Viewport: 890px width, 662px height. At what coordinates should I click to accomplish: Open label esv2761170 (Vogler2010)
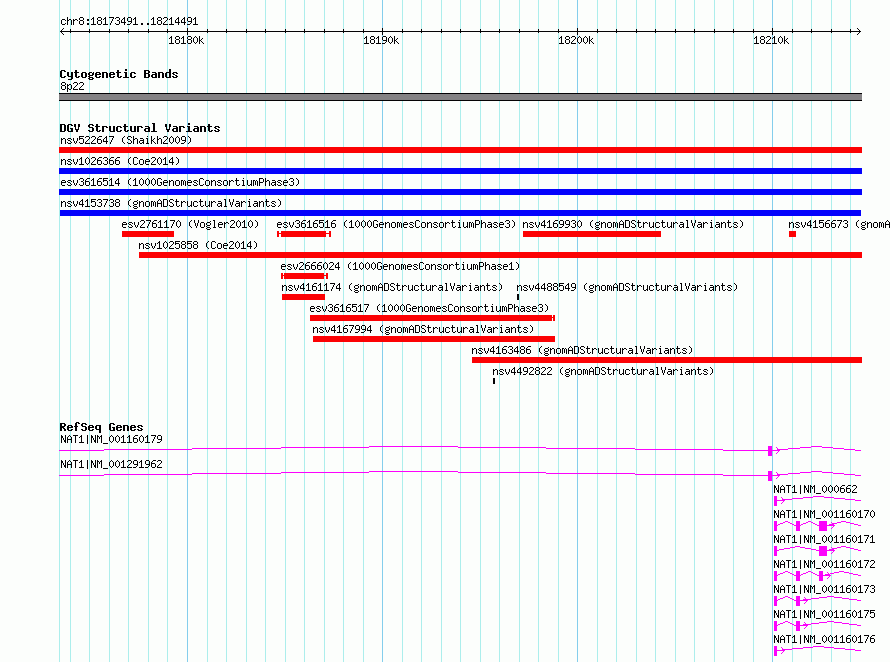190,224
